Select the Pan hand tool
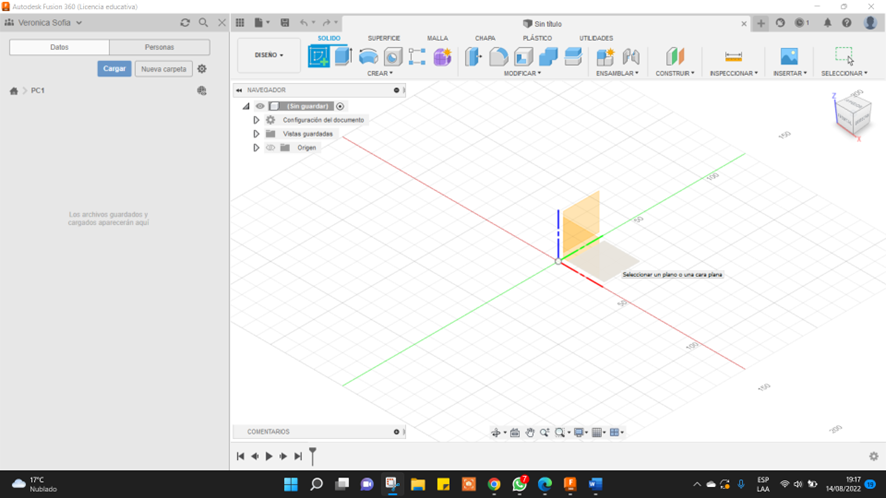Viewport: 886px width, 498px height. [529, 432]
